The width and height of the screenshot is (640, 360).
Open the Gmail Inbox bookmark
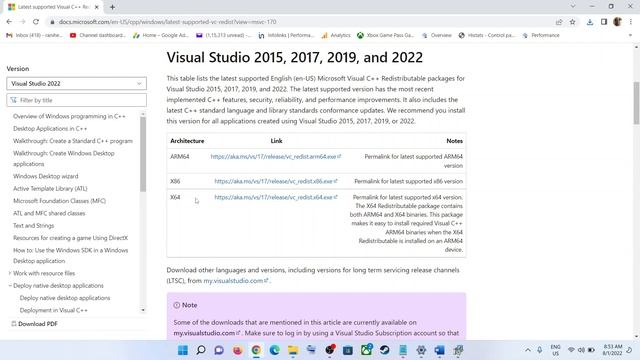[x=34, y=36]
